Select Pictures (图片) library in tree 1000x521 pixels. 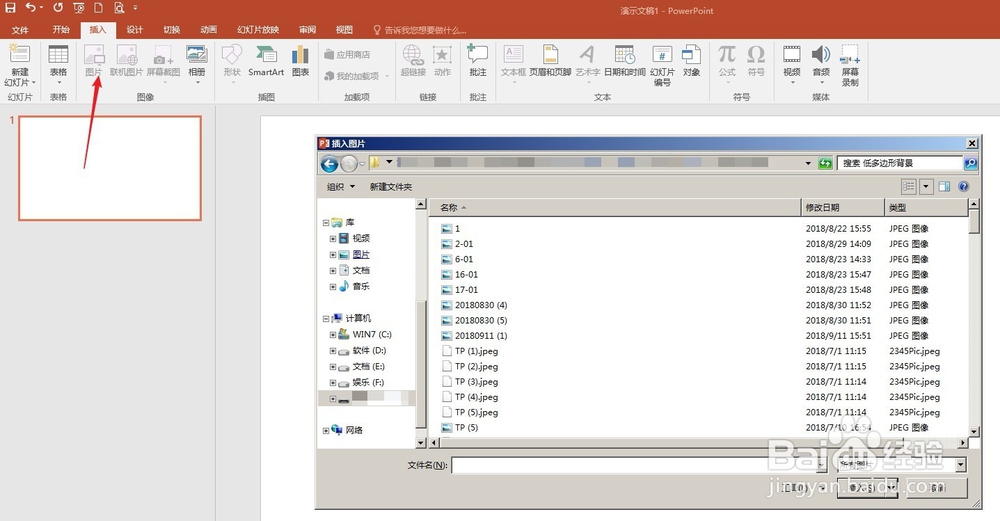(x=361, y=254)
